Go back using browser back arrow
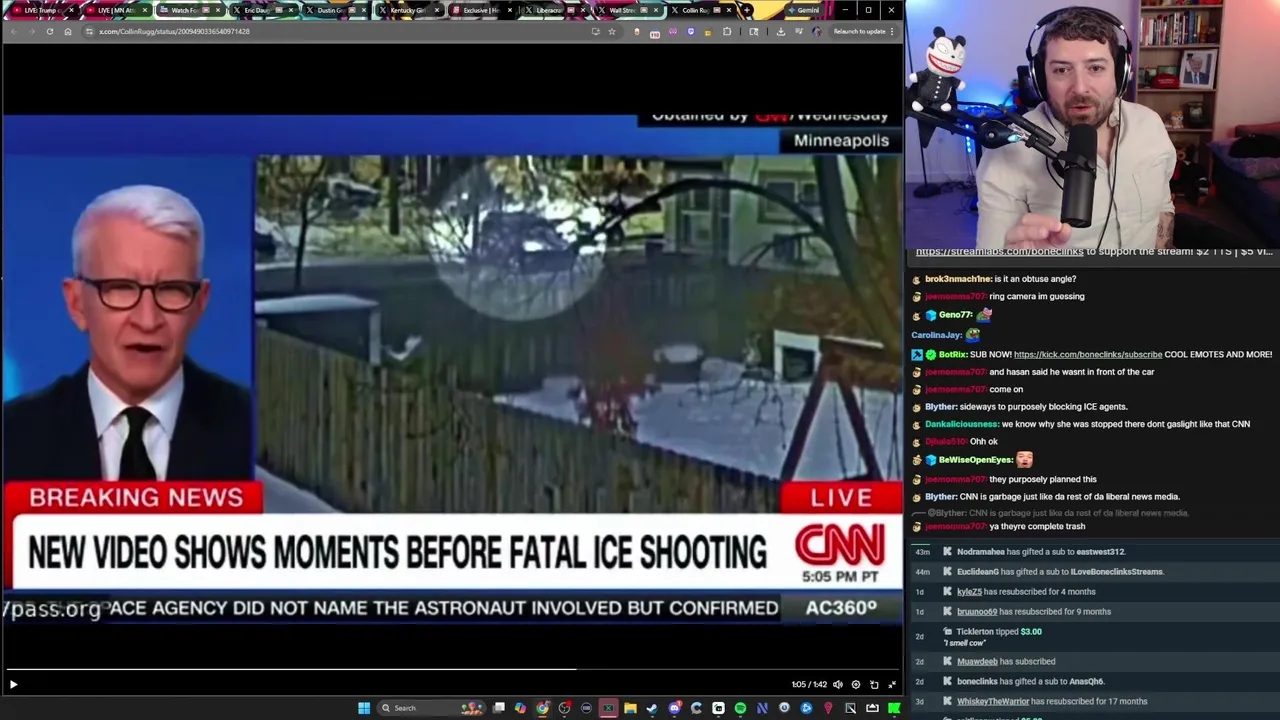Screen dimensions: 1280x720 click(x=13, y=31)
